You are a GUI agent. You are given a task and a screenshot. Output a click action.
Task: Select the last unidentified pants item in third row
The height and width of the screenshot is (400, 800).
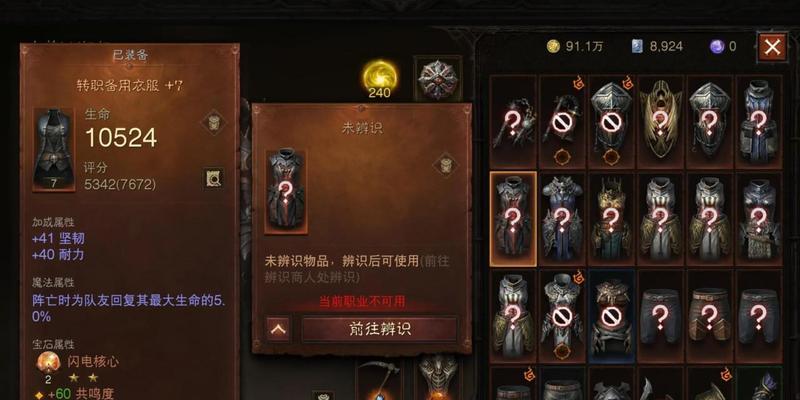tap(759, 316)
